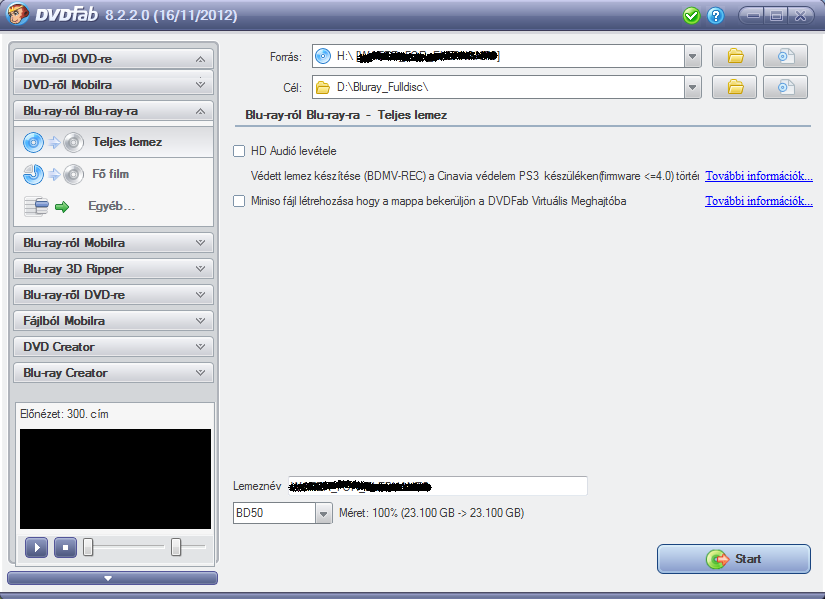Choose source image file via Forrás disc icon
825x599 pixels.
tap(786, 56)
